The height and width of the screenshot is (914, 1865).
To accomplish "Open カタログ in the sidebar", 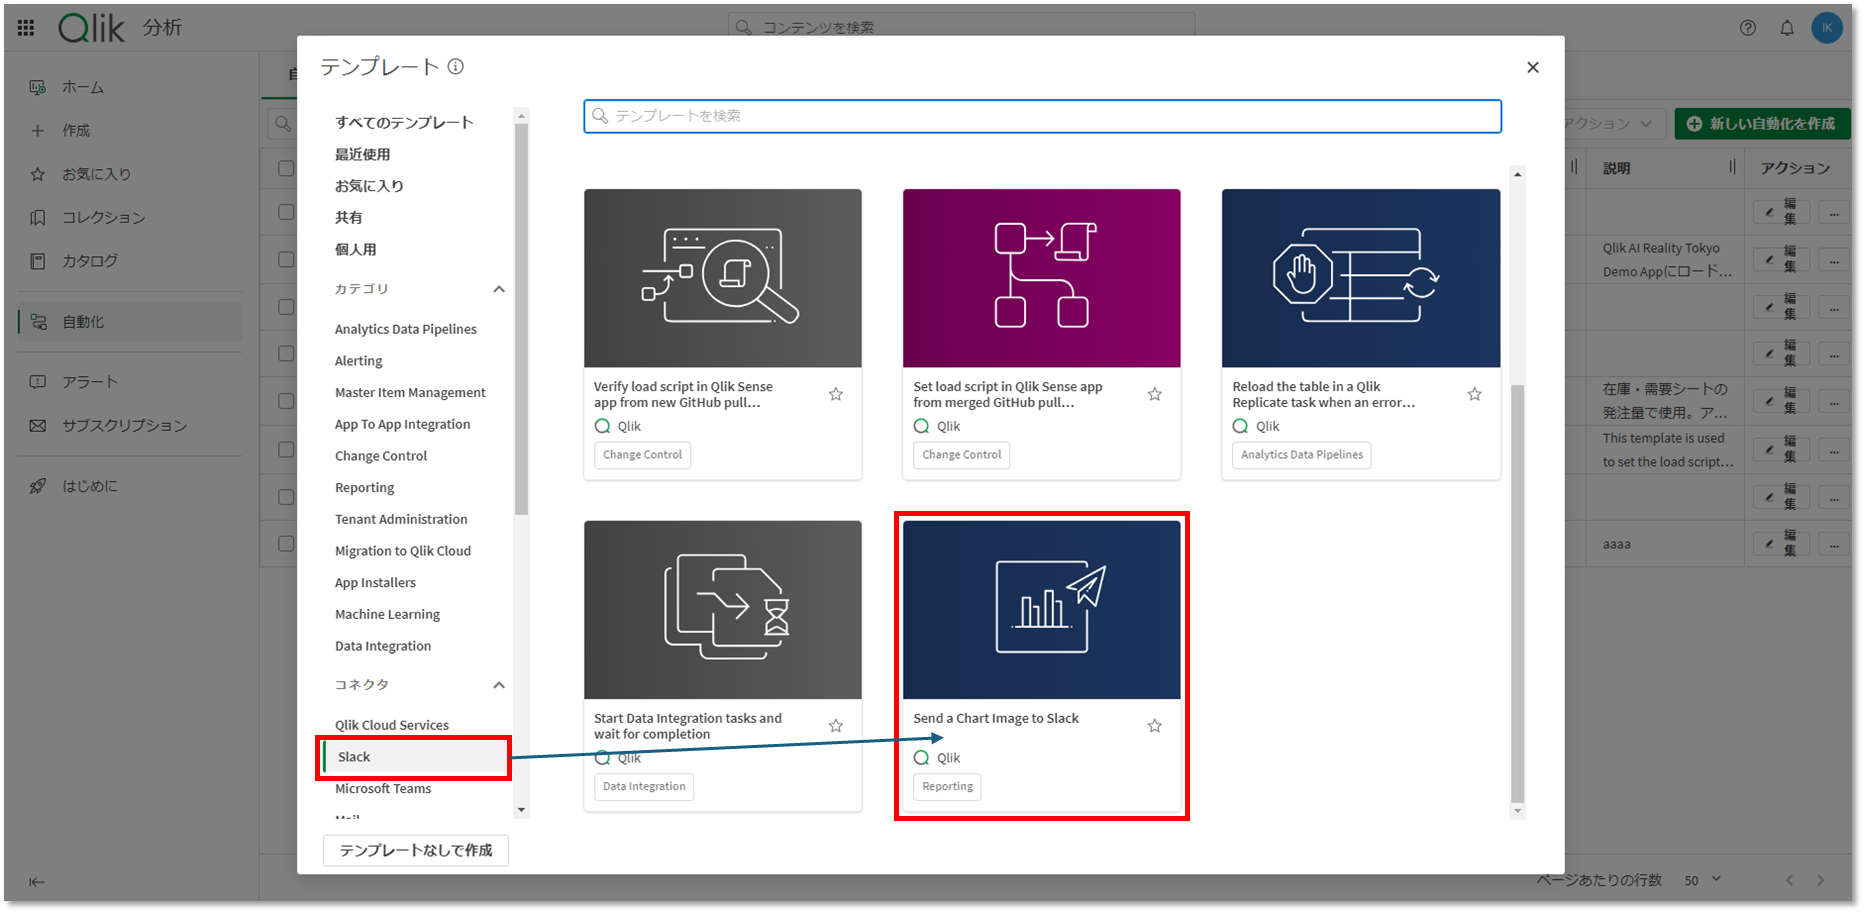I will 130,261.
